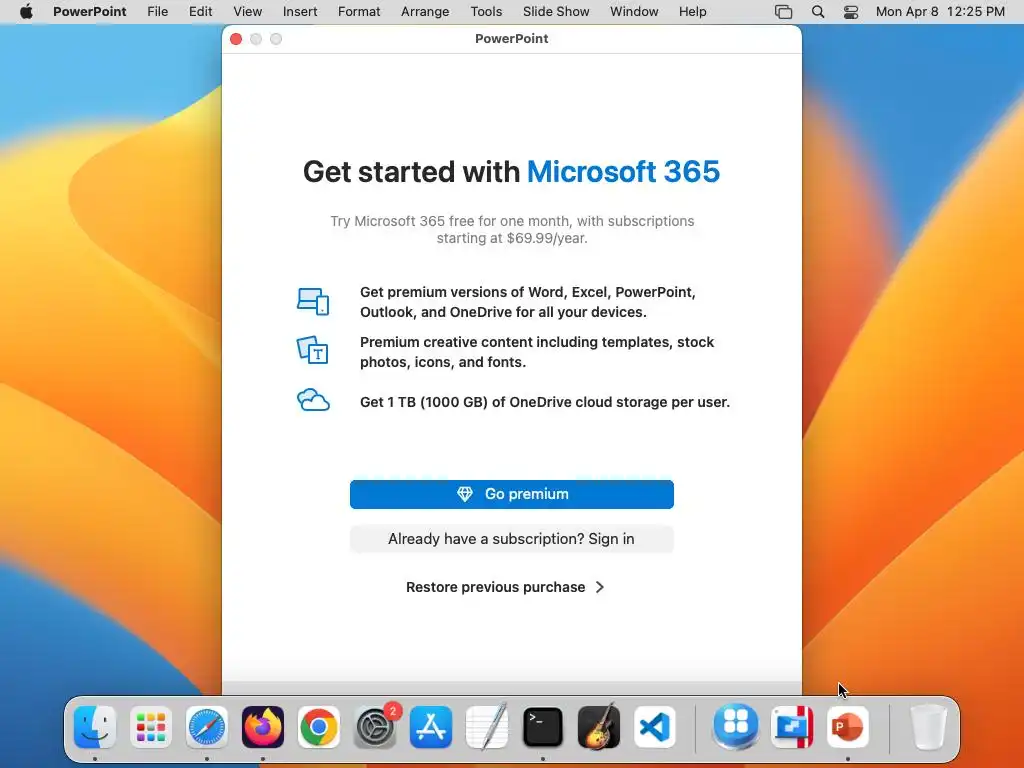The image size is (1024, 768).
Task: Open the Slide Show menu
Action: point(556,12)
